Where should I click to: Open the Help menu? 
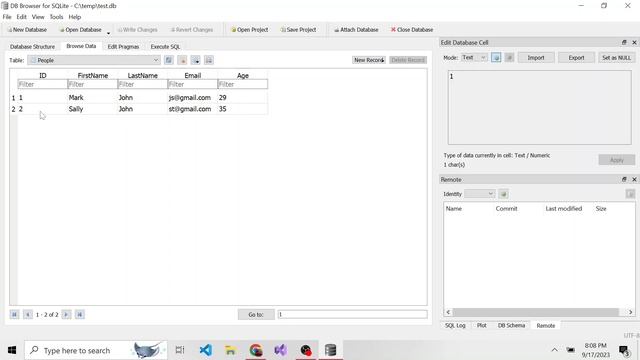(x=75, y=17)
